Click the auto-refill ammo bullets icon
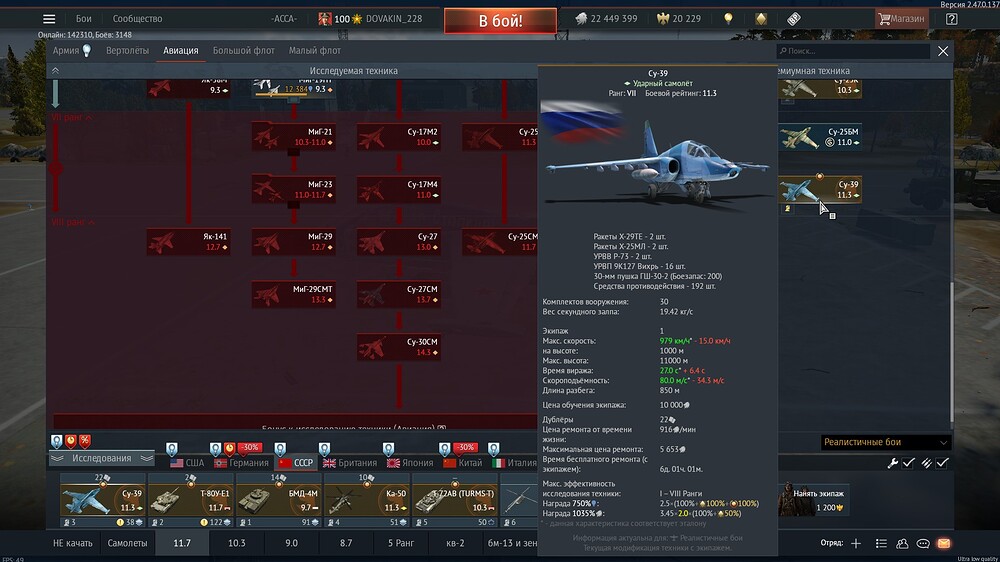 [926, 463]
